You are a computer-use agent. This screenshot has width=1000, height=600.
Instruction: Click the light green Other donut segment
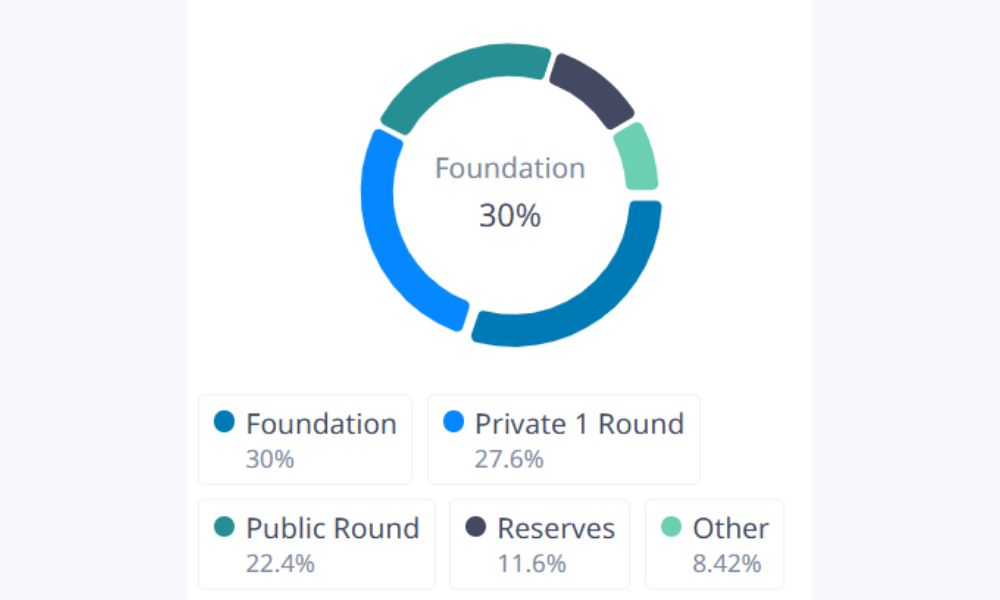[638, 157]
